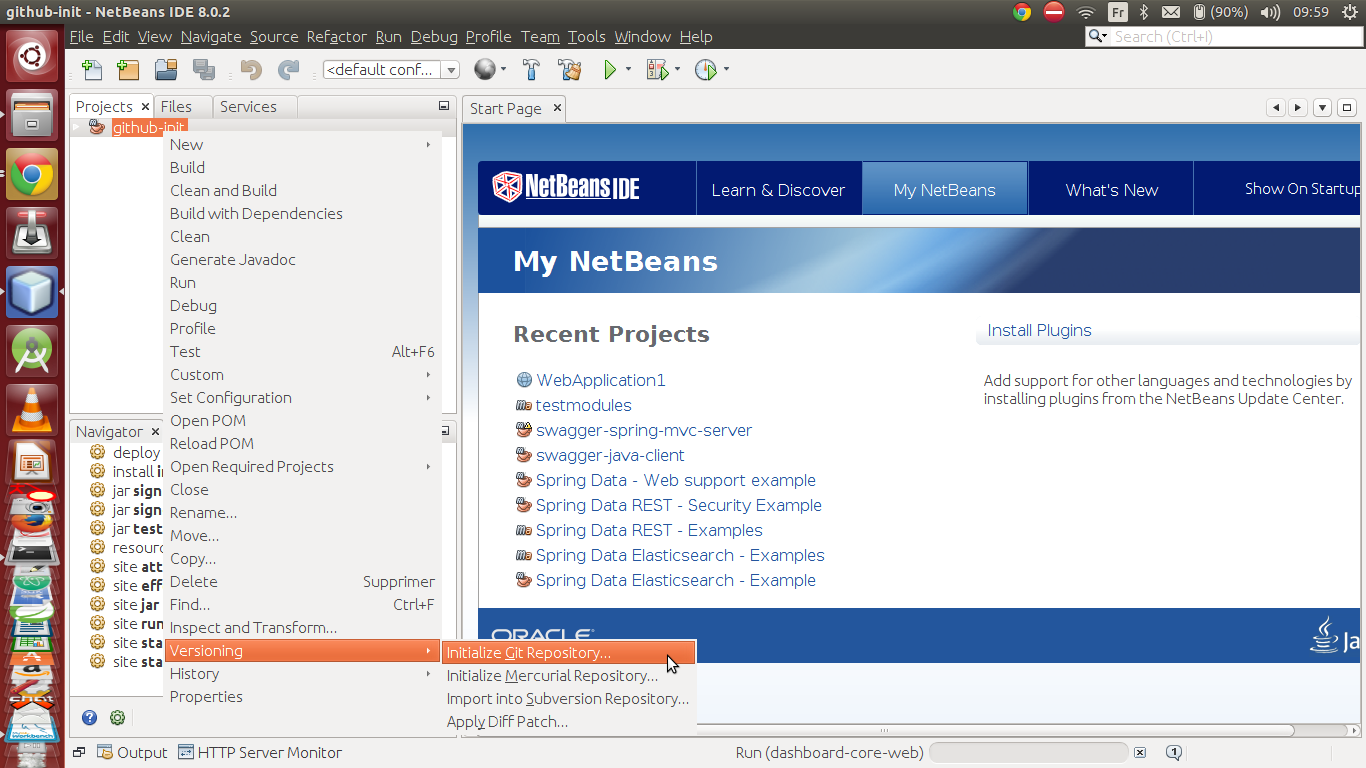Click the Save All toolbar icon
Viewport: 1366px width, 768px height.
[x=204, y=70]
